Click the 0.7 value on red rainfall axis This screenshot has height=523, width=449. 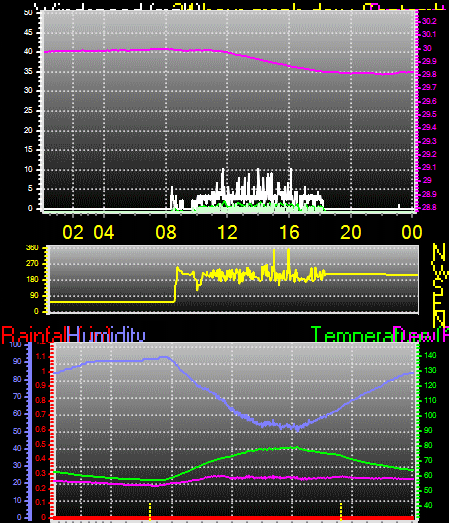41,415
